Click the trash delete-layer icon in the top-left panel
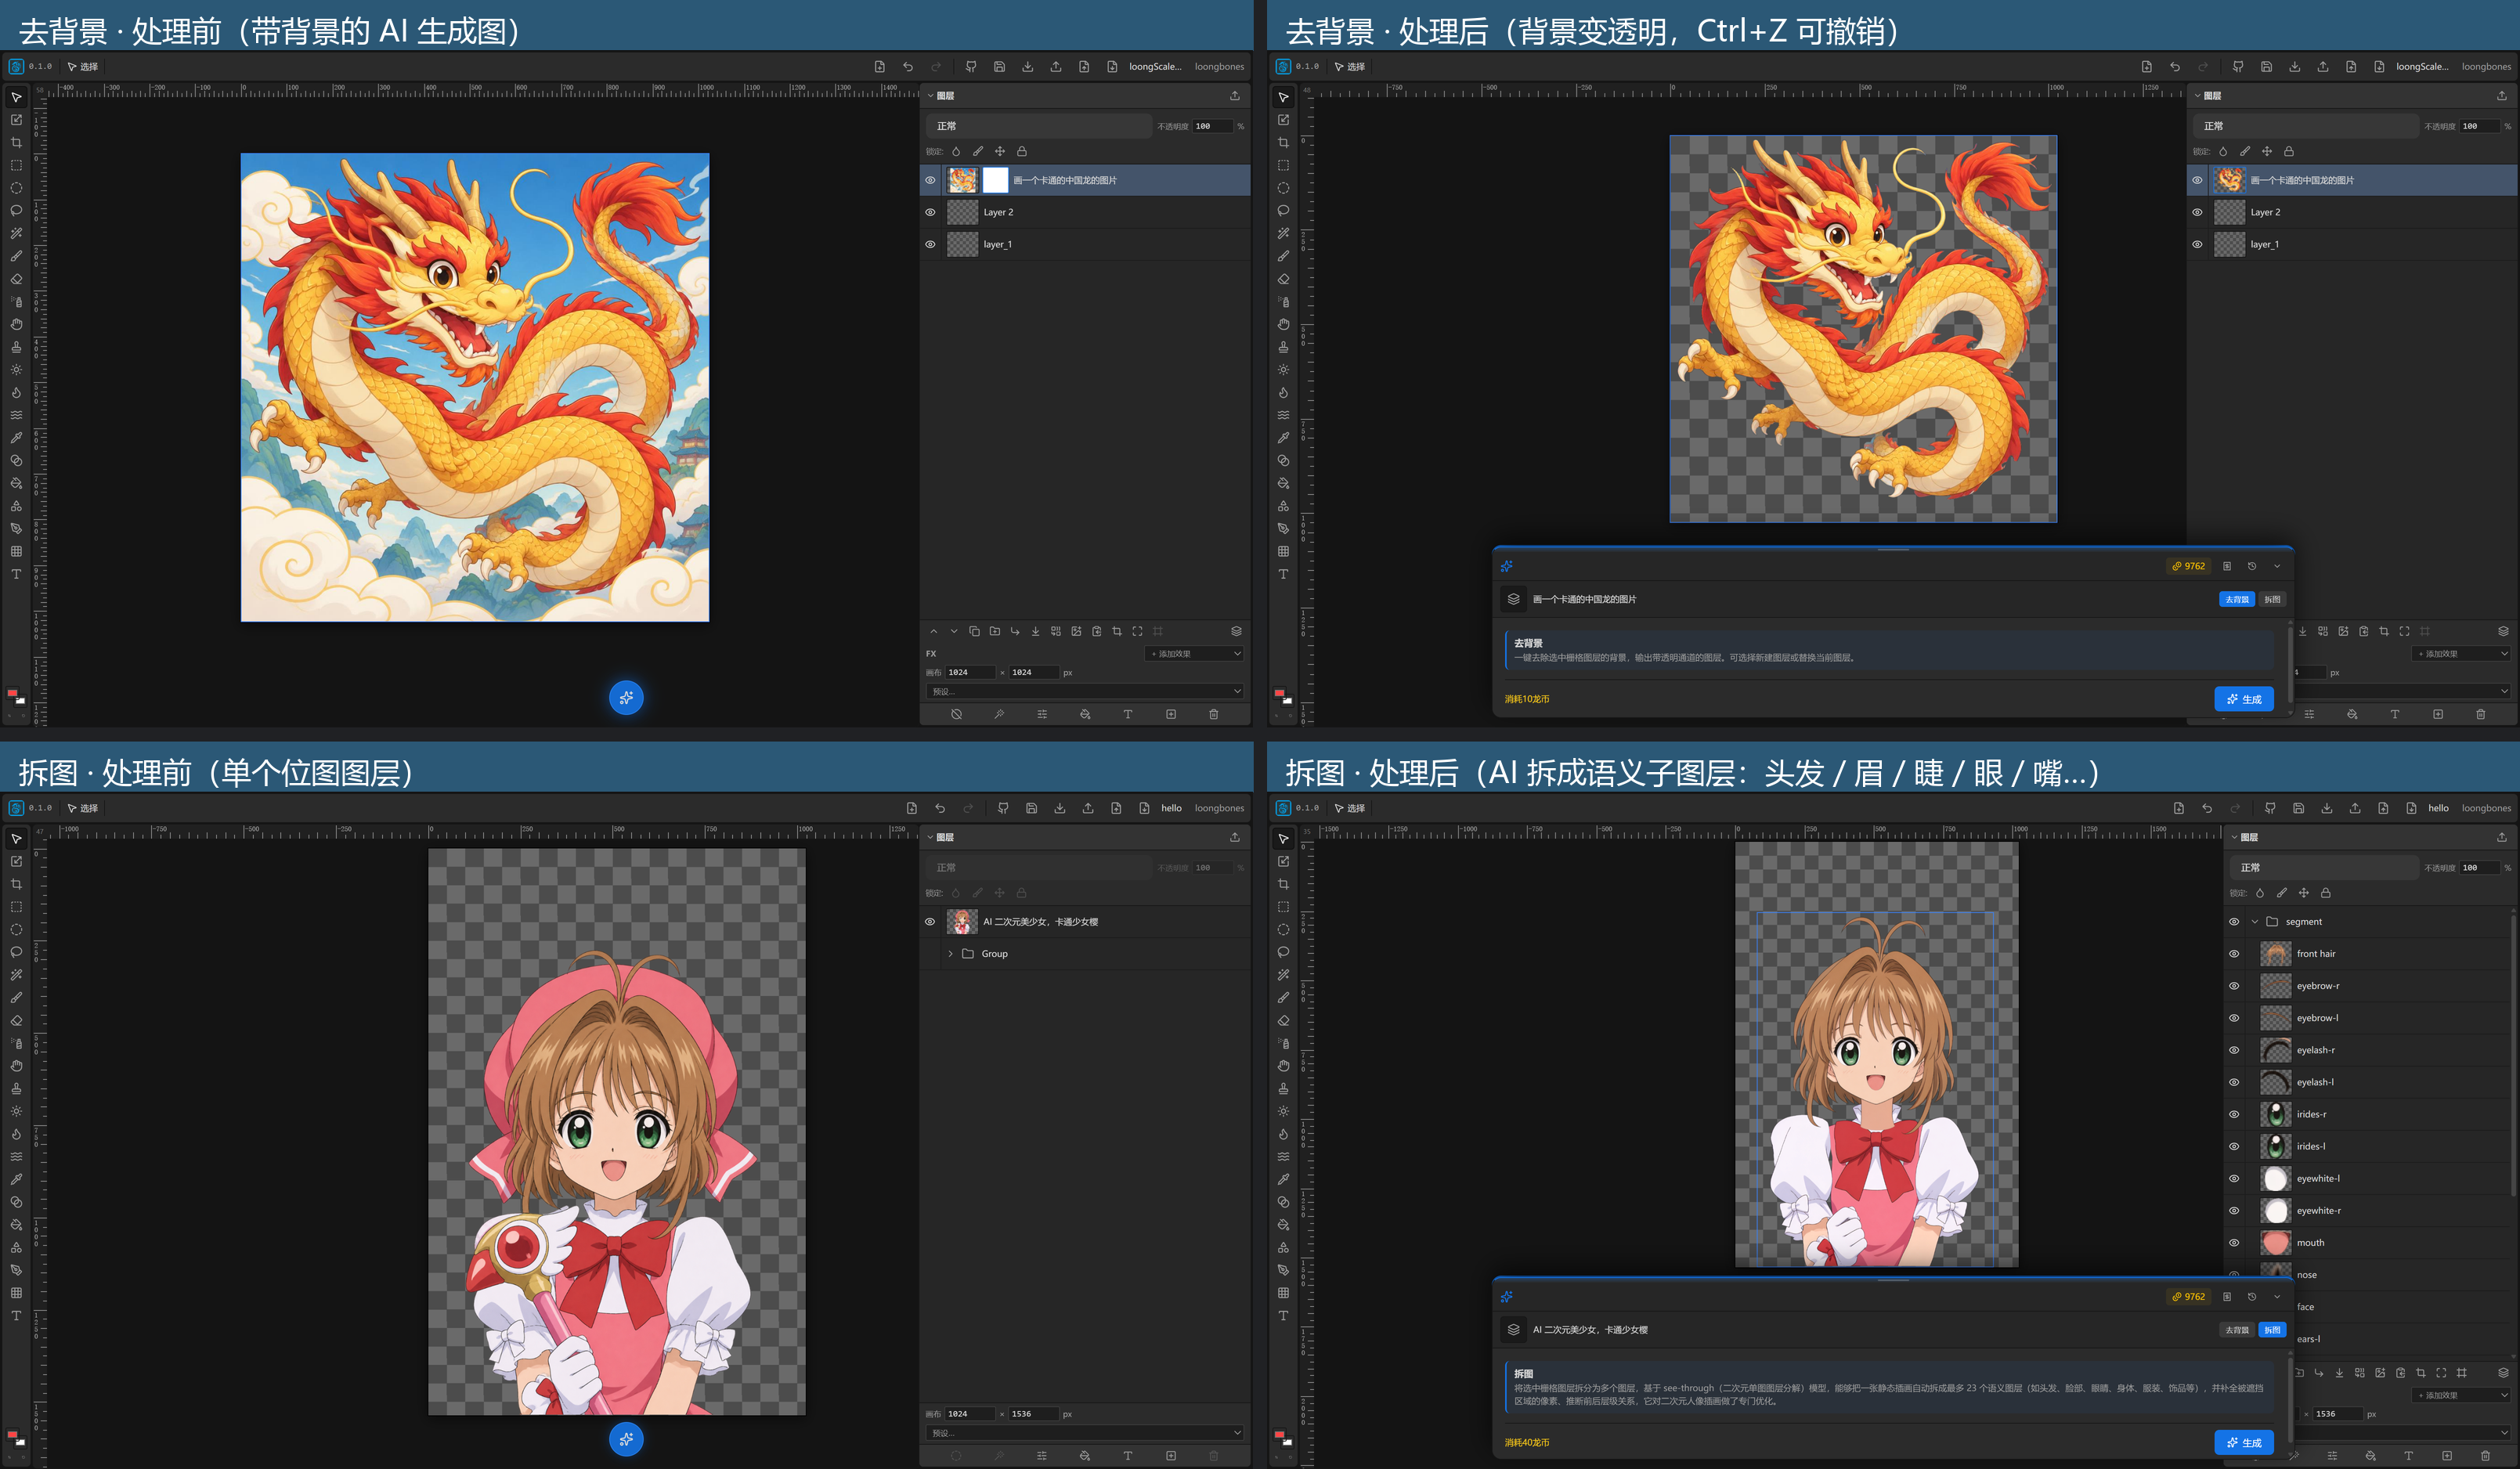This screenshot has width=2520, height=1469. pos(1213,714)
